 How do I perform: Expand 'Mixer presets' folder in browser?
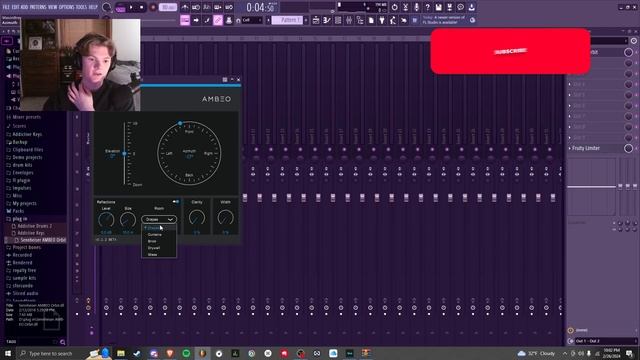tap(27, 117)
